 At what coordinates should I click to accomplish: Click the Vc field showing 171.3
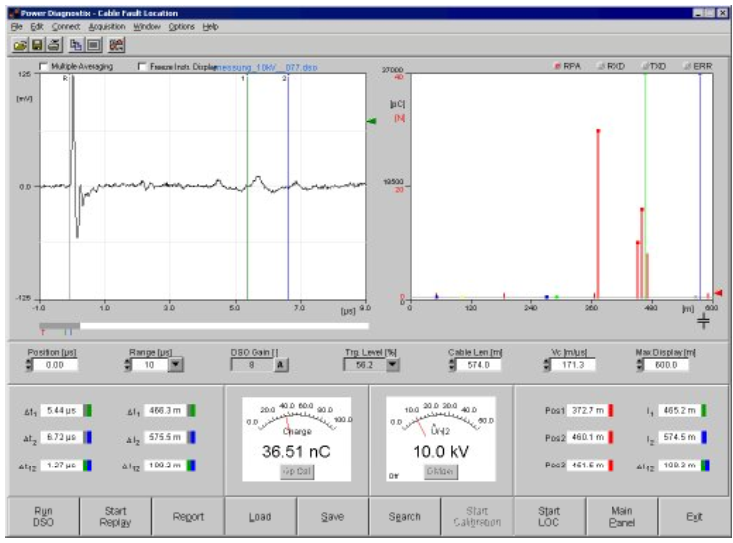click(573, 365)
